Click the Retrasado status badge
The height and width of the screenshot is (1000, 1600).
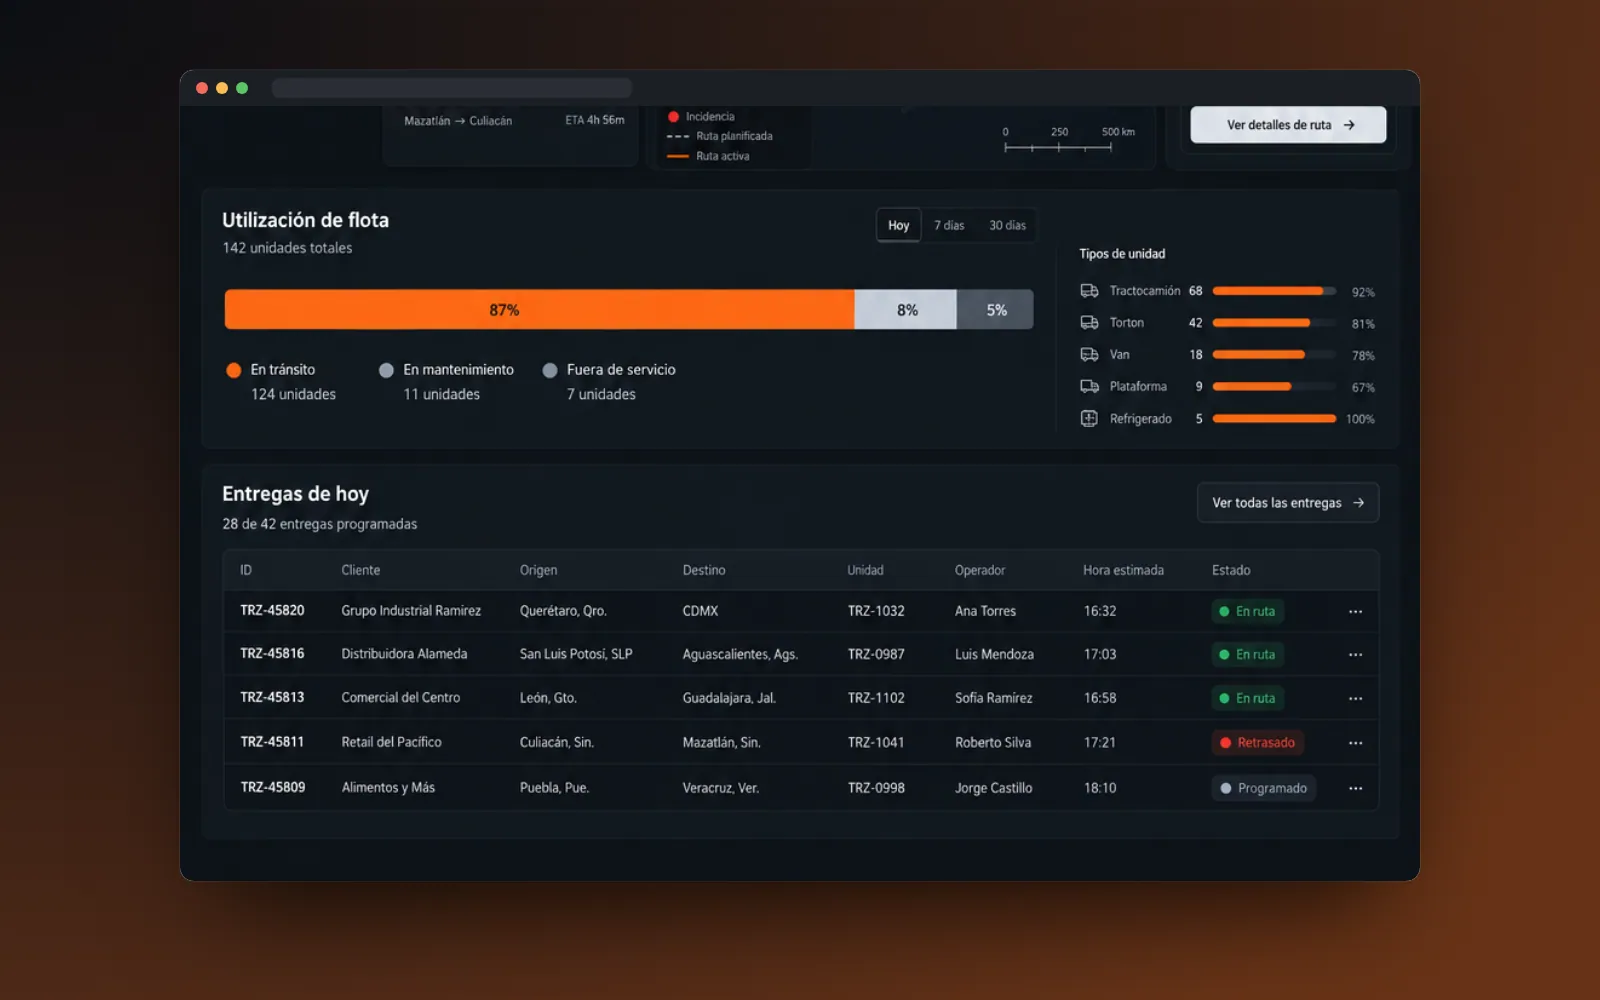pos(1257,743)
